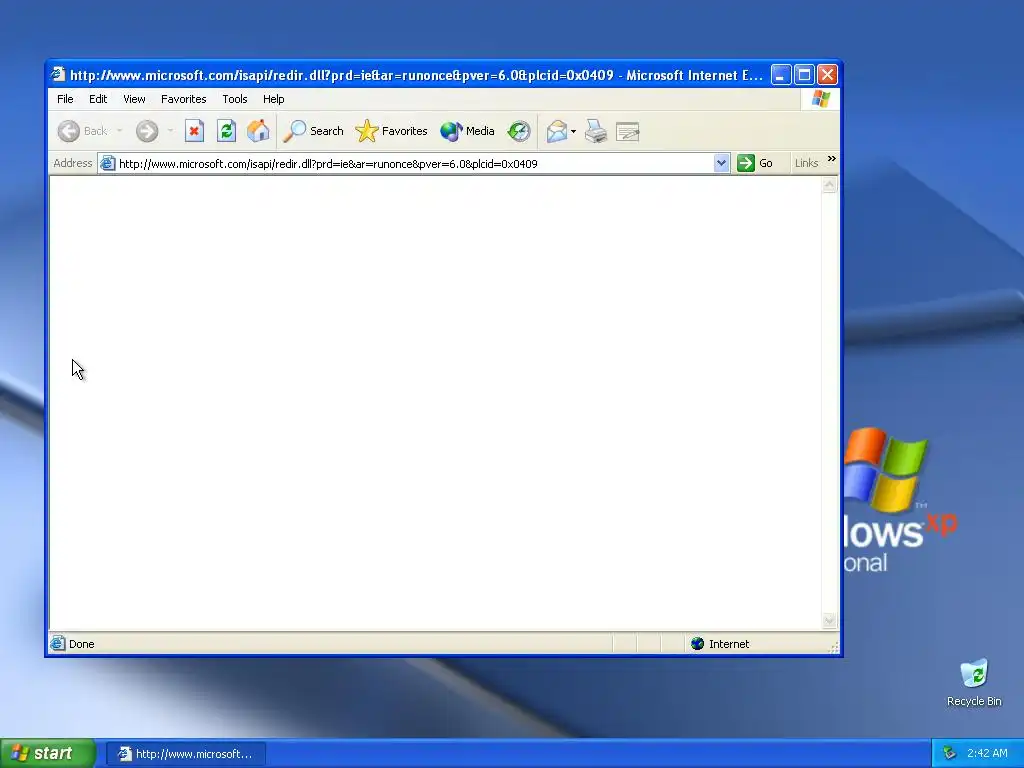
Task: Stop loading the page with red X
Action: [194, 131]
